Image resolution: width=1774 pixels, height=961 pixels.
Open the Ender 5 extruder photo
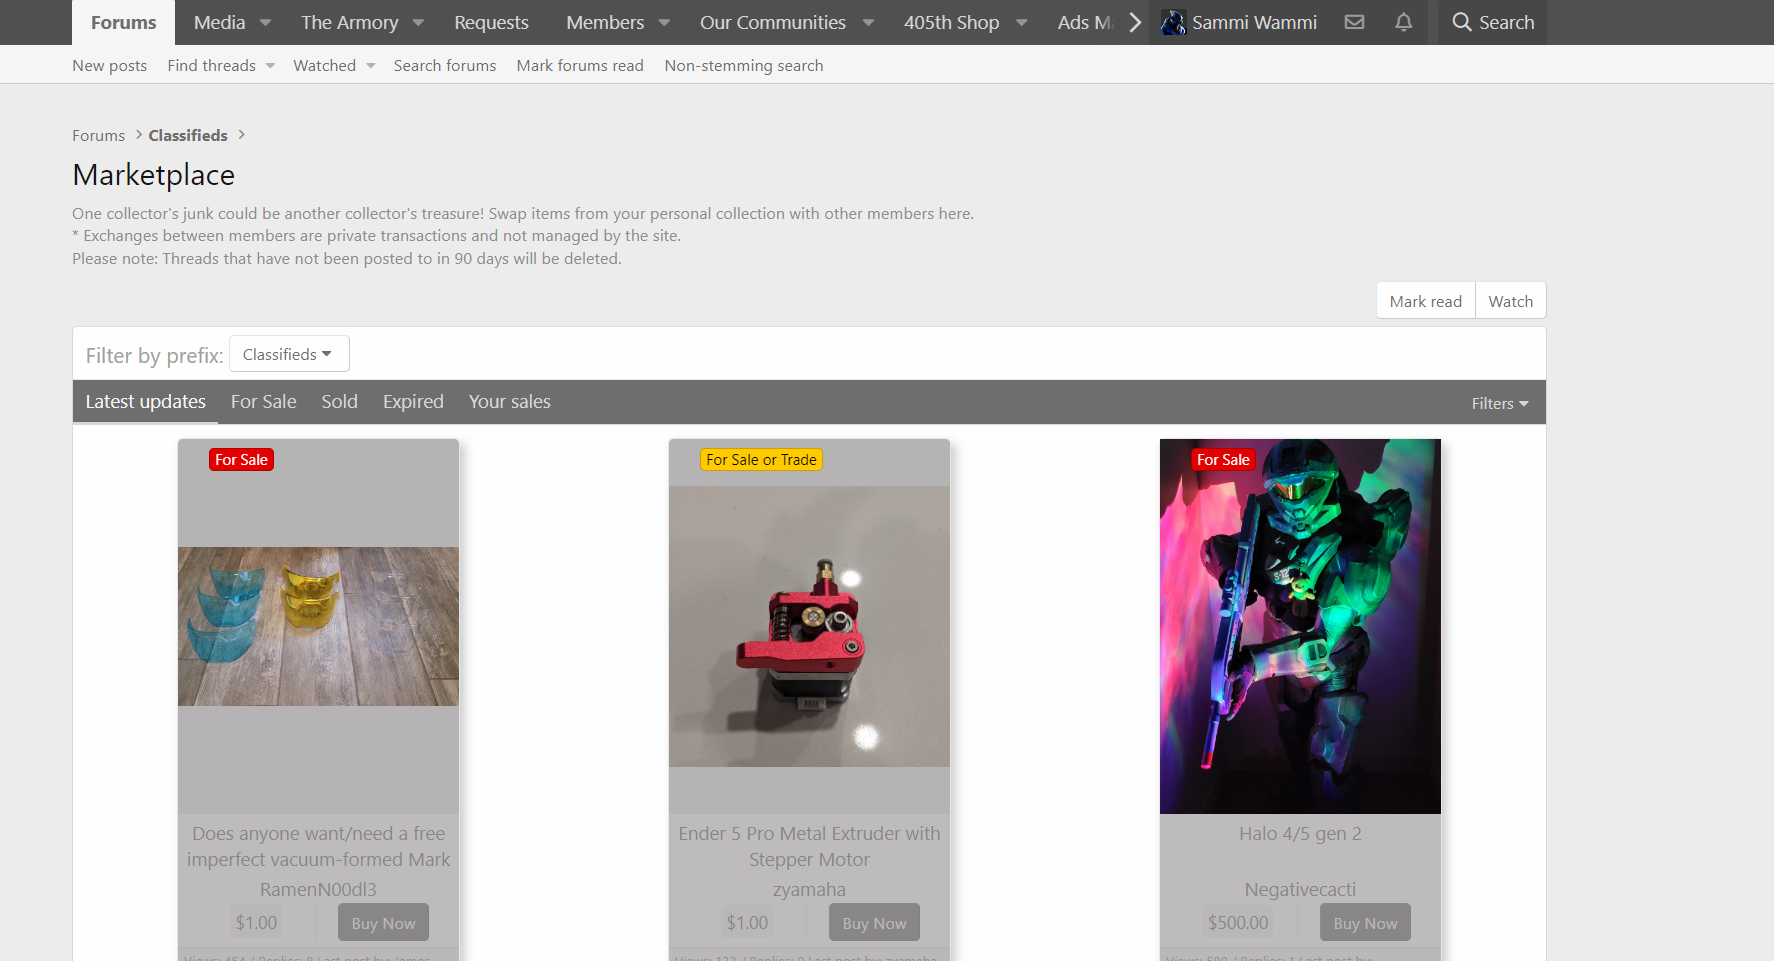point(809,626)
